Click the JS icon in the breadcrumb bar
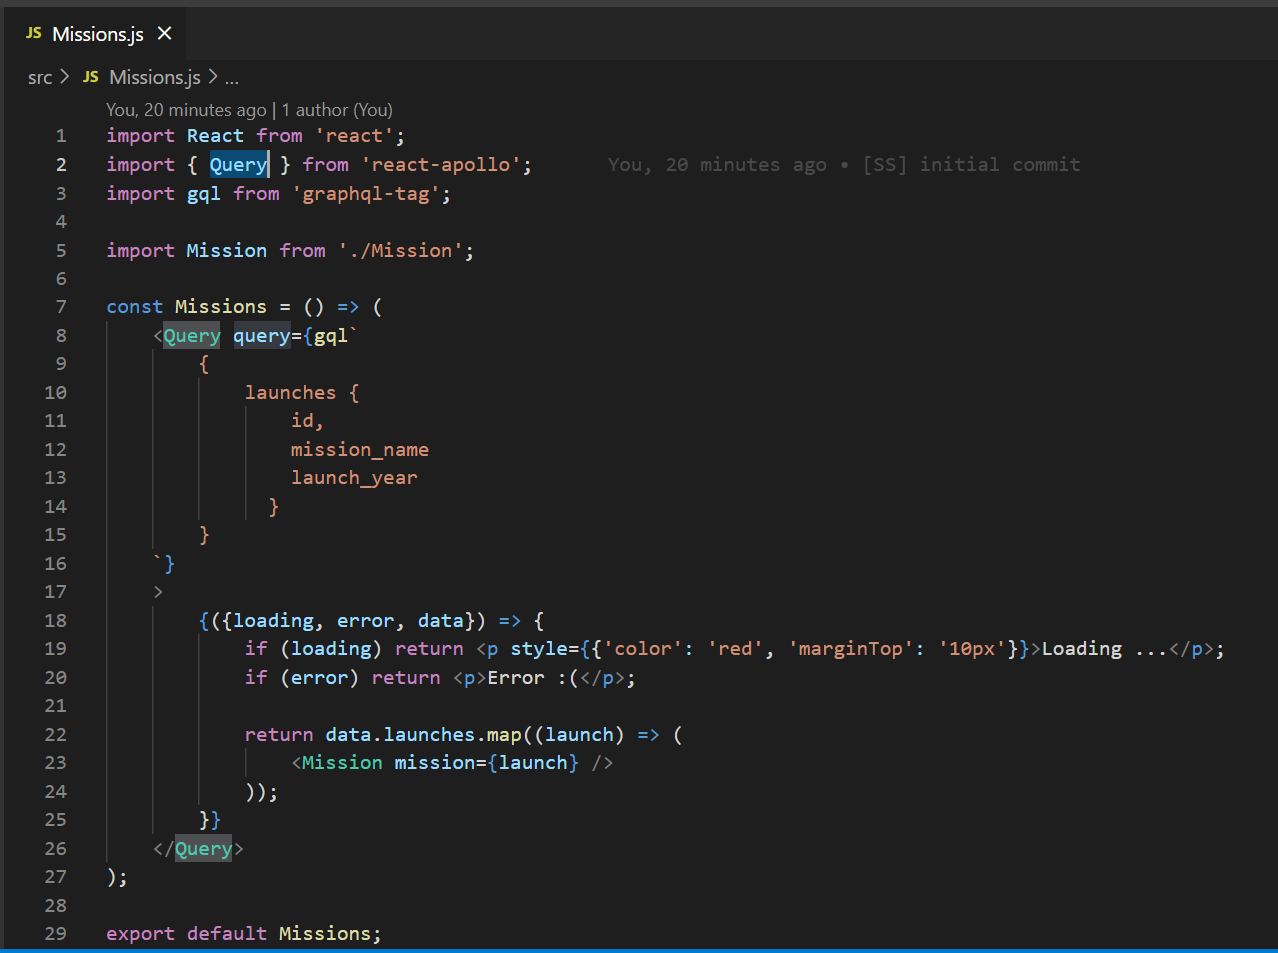This screenshot has height=953, width=1278. [x=89, y=77]
